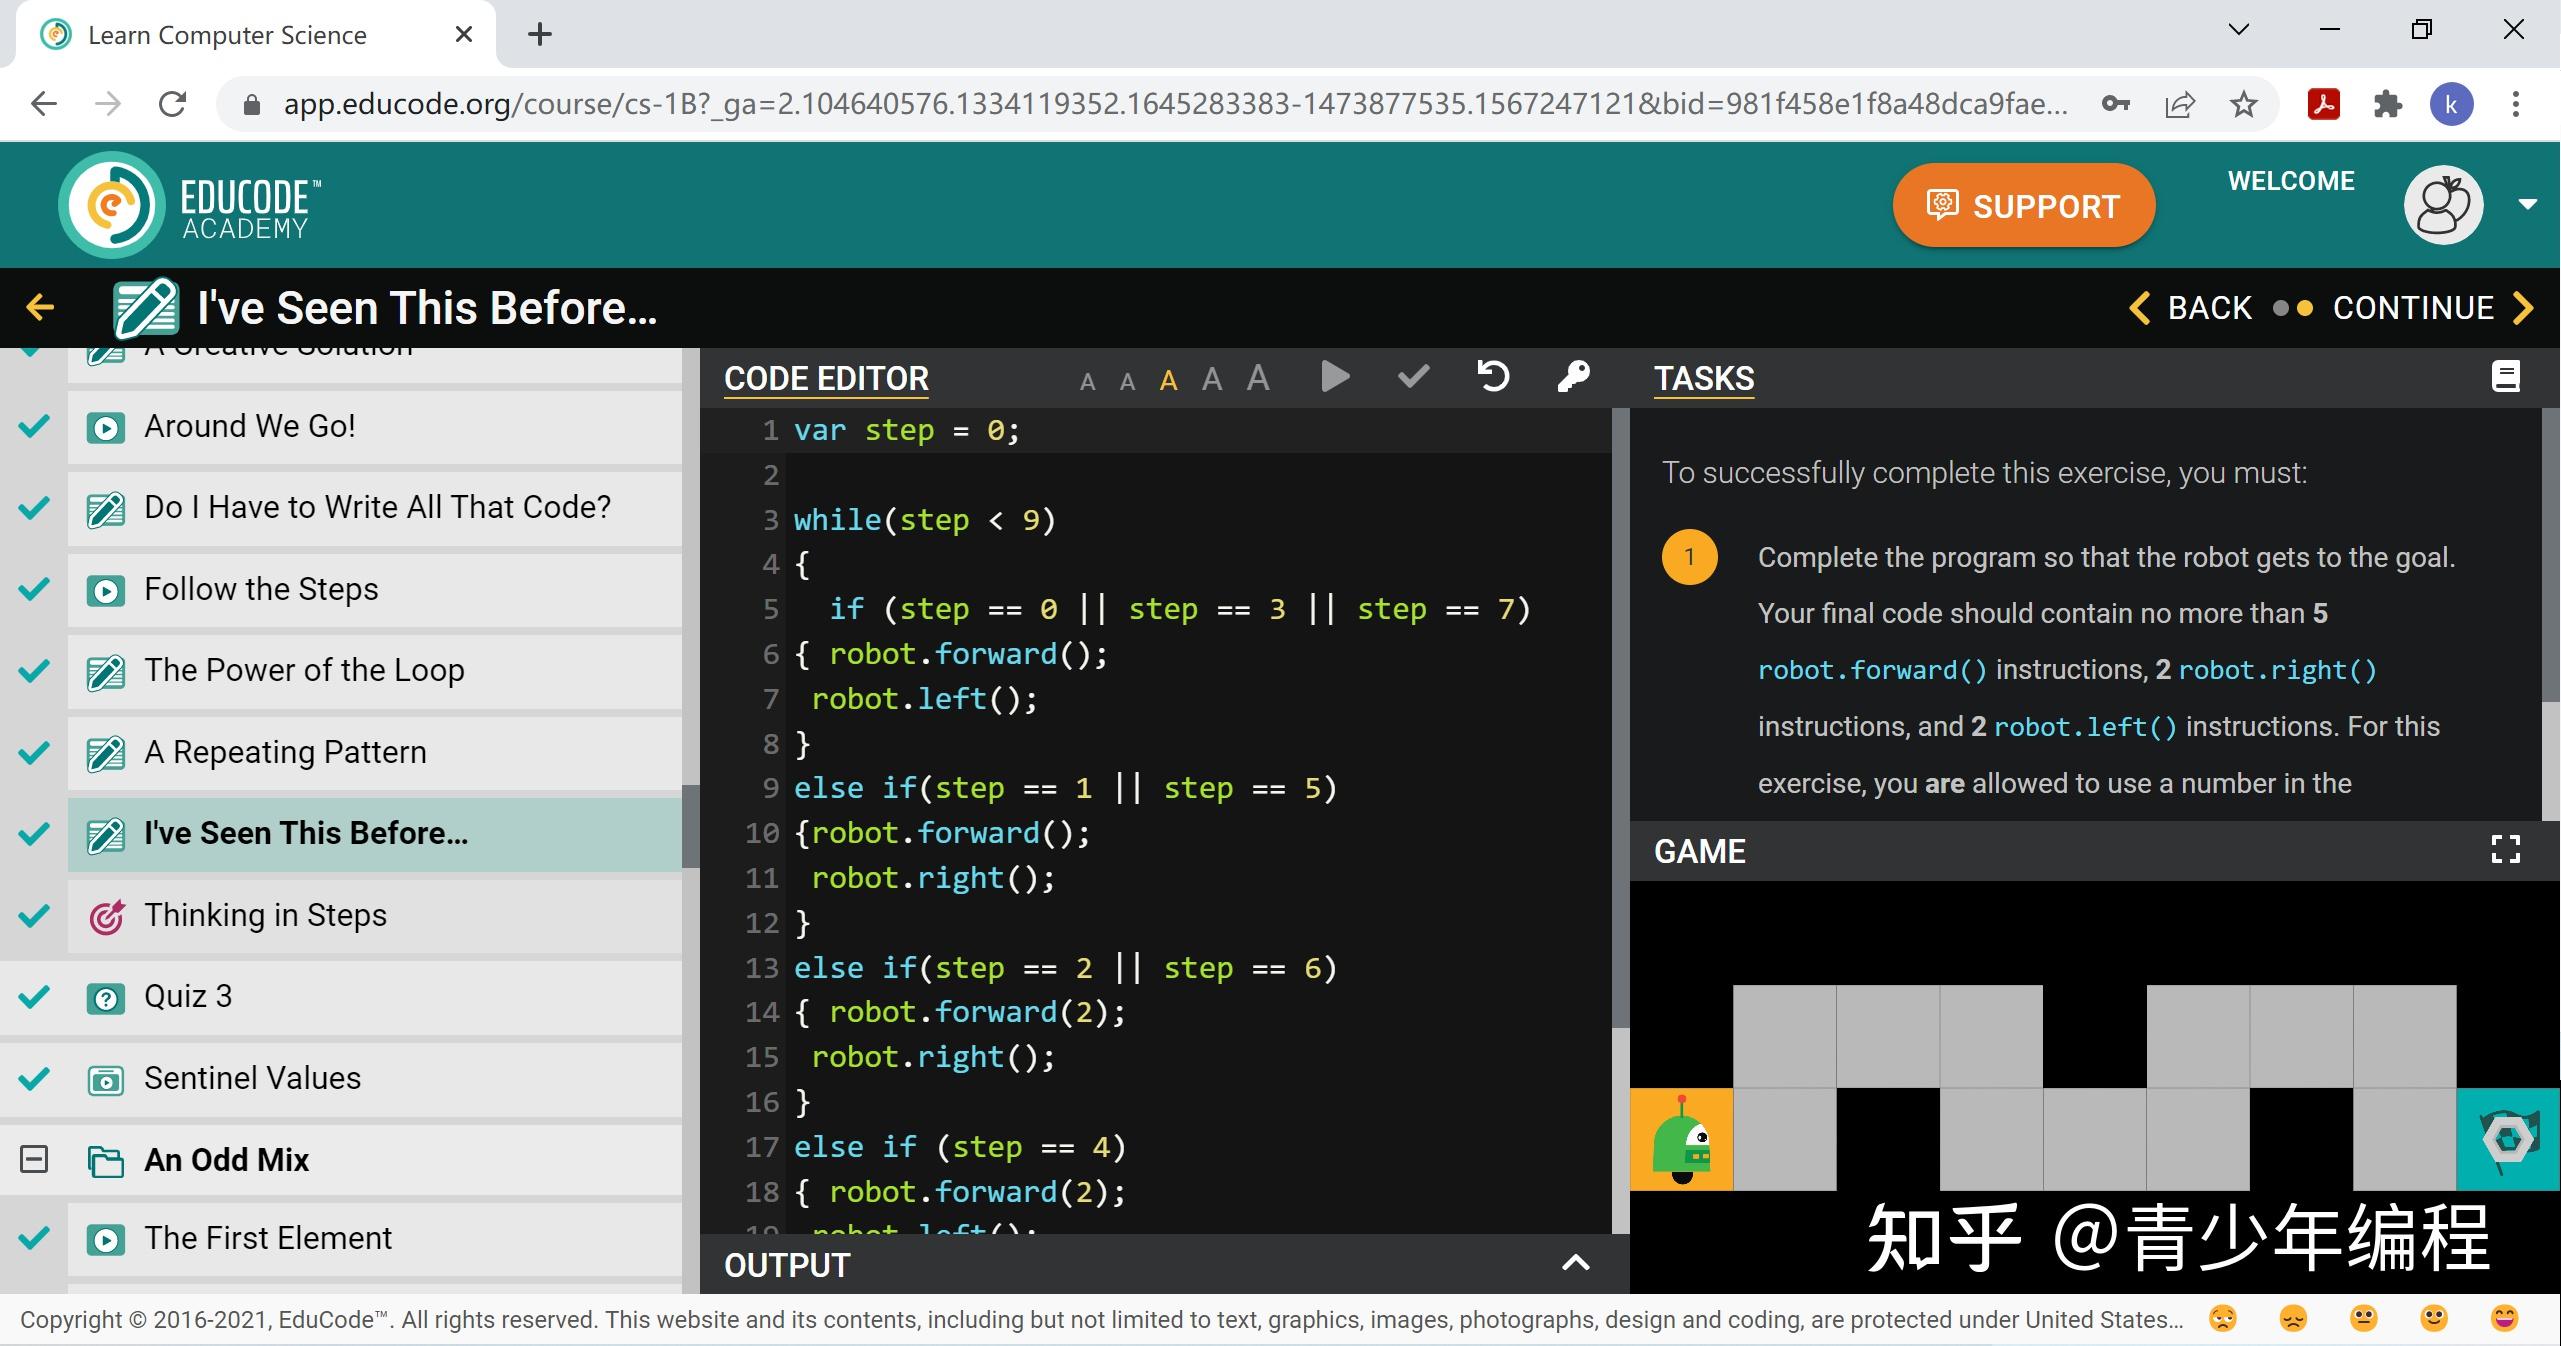Open the 'A Repeating Pattern' lesson

click(375, 753)
